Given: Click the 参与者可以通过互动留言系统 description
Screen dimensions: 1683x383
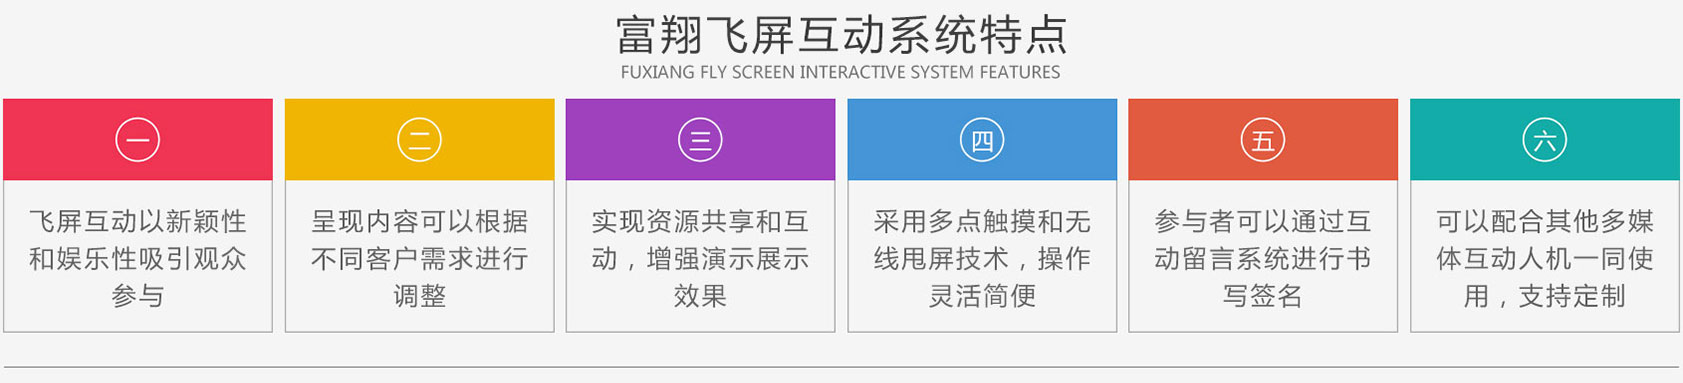Looking at the screenshot, I should (1263, 258).
